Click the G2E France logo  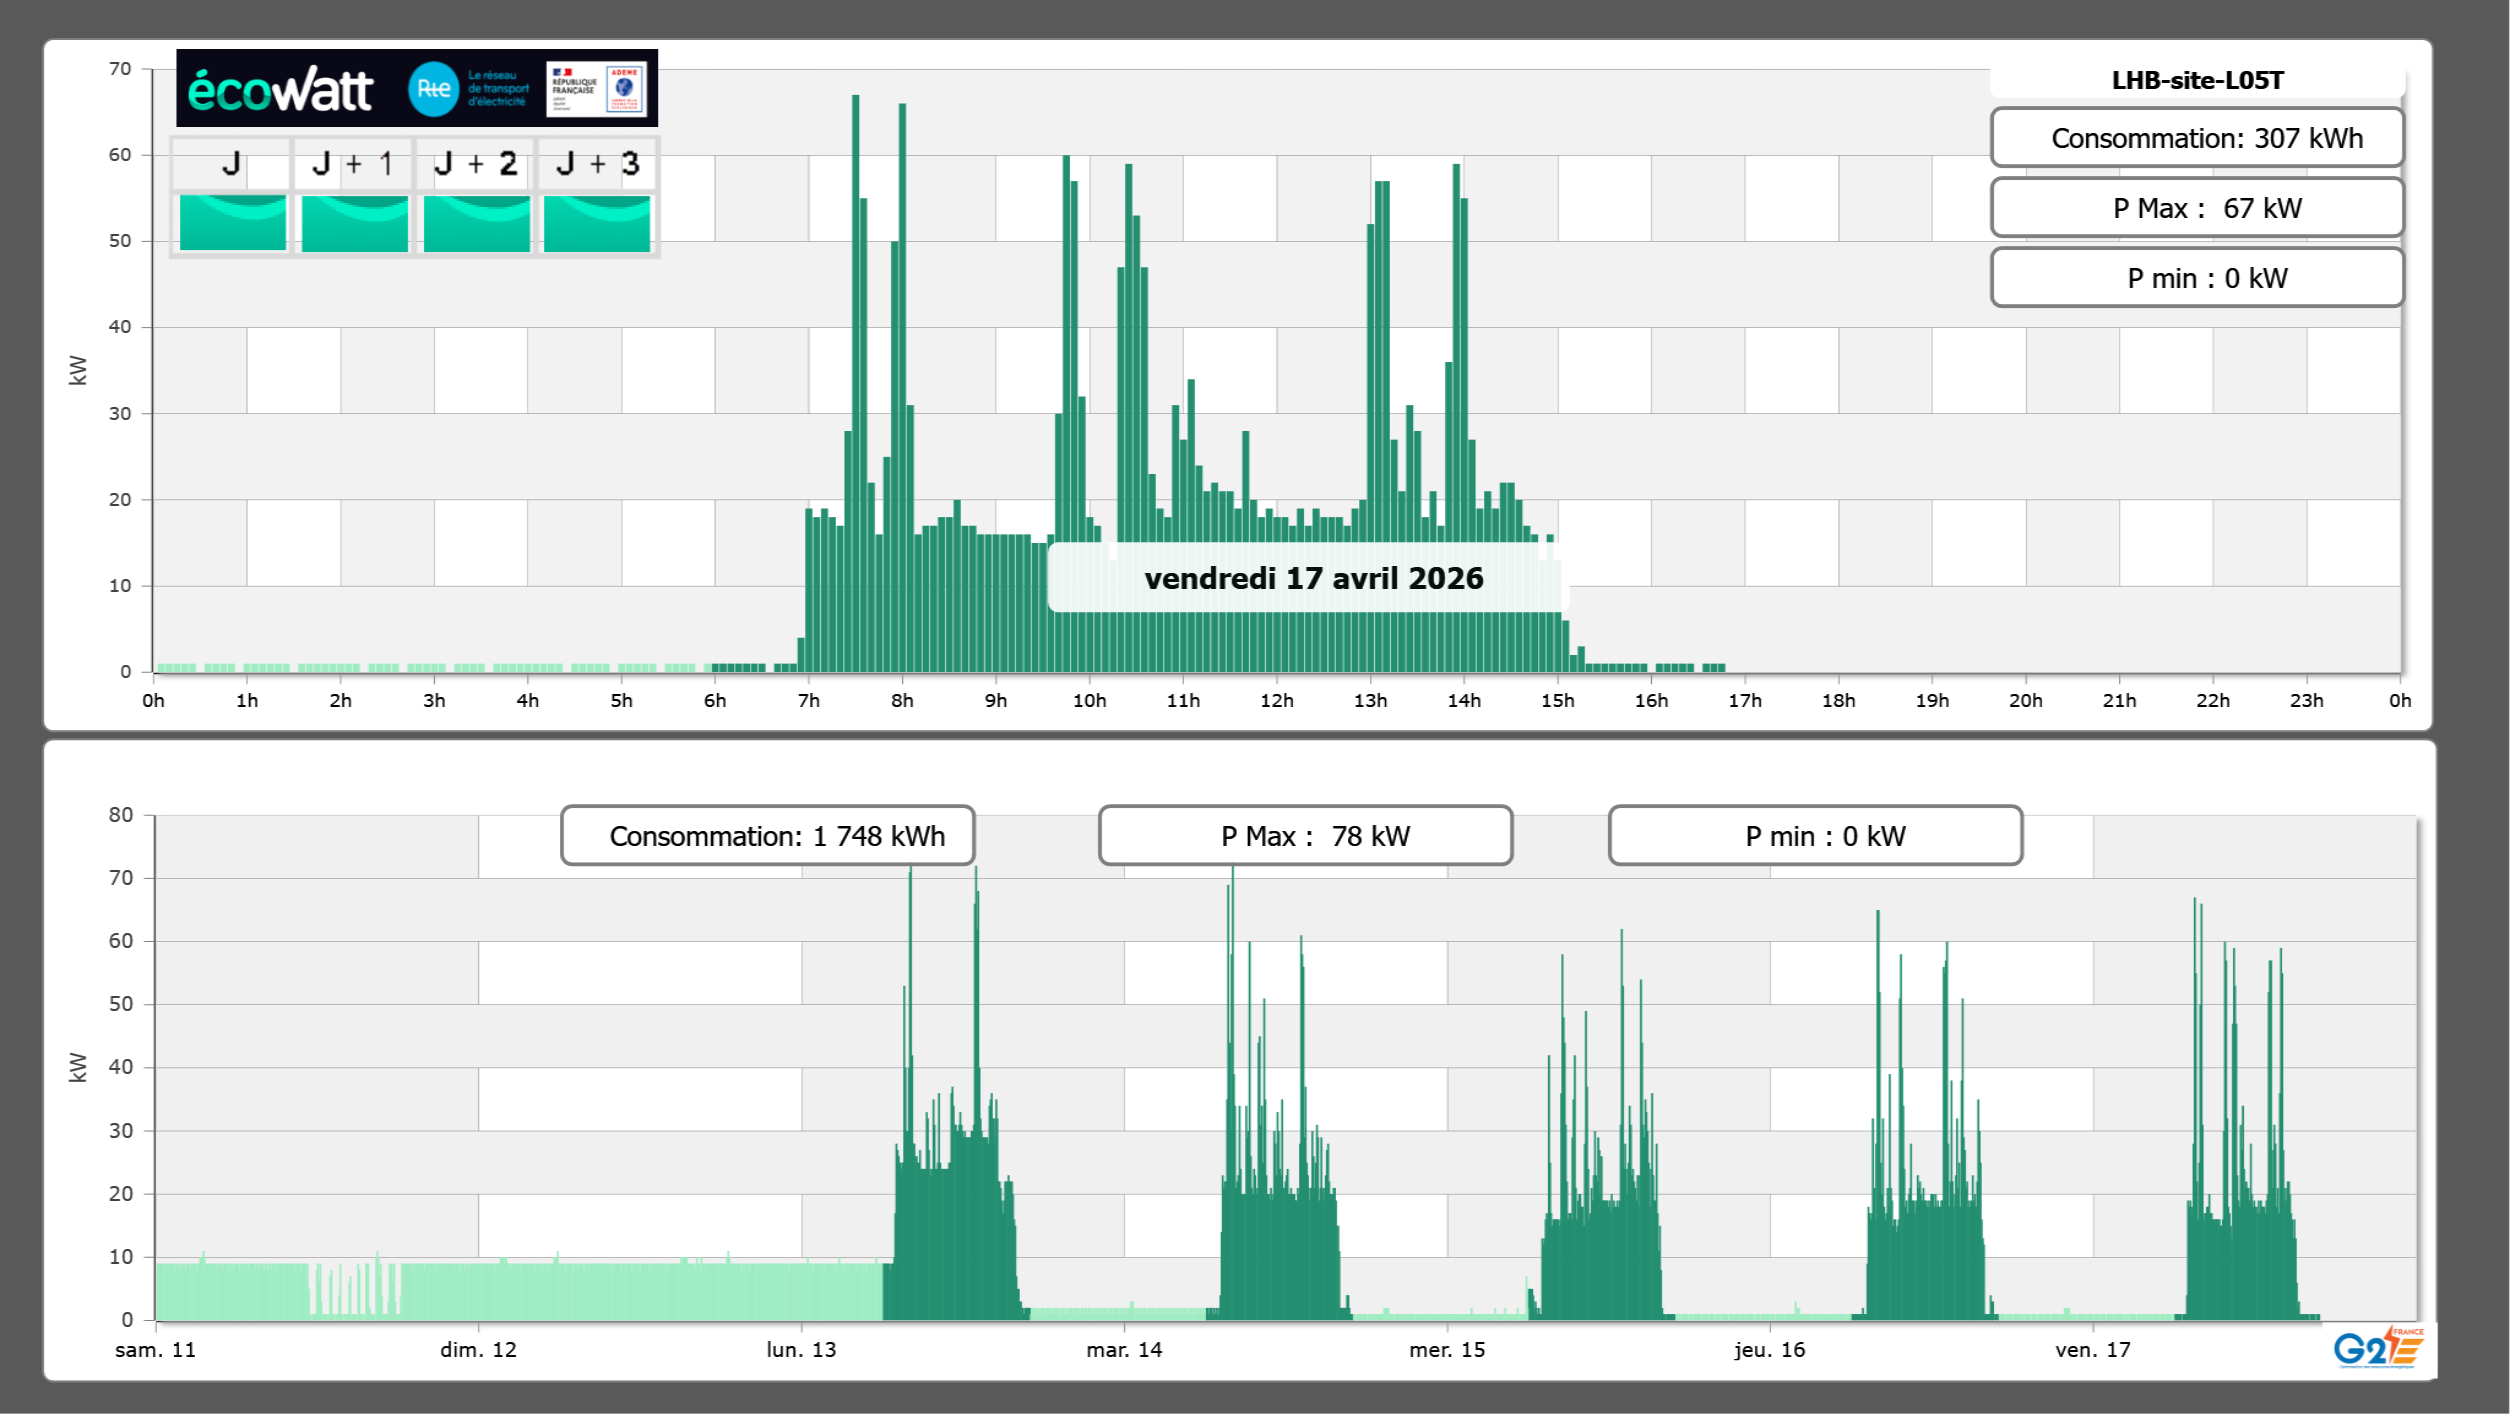(x=2378, y=1348)
